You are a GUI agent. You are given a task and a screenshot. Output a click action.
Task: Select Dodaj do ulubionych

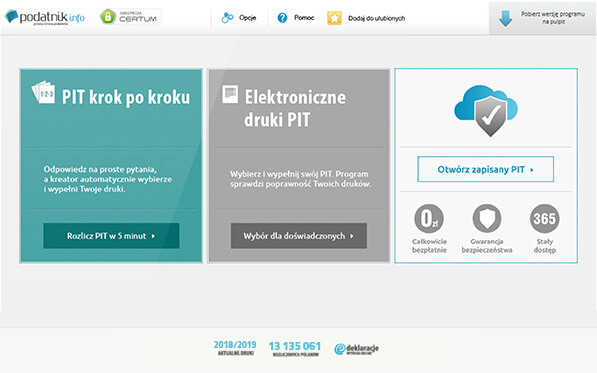coord(376,18)
